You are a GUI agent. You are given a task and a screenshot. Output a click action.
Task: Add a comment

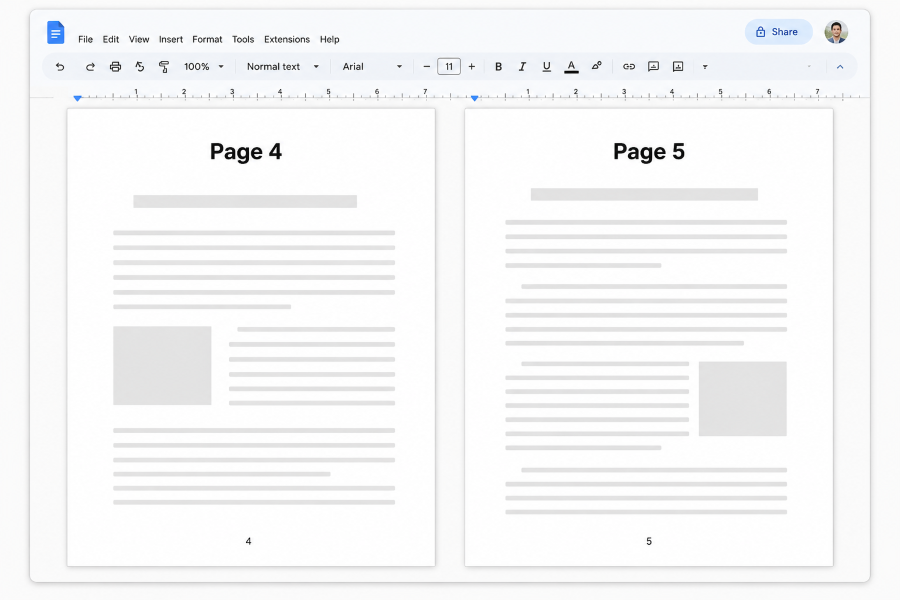[x=653, y=67]
